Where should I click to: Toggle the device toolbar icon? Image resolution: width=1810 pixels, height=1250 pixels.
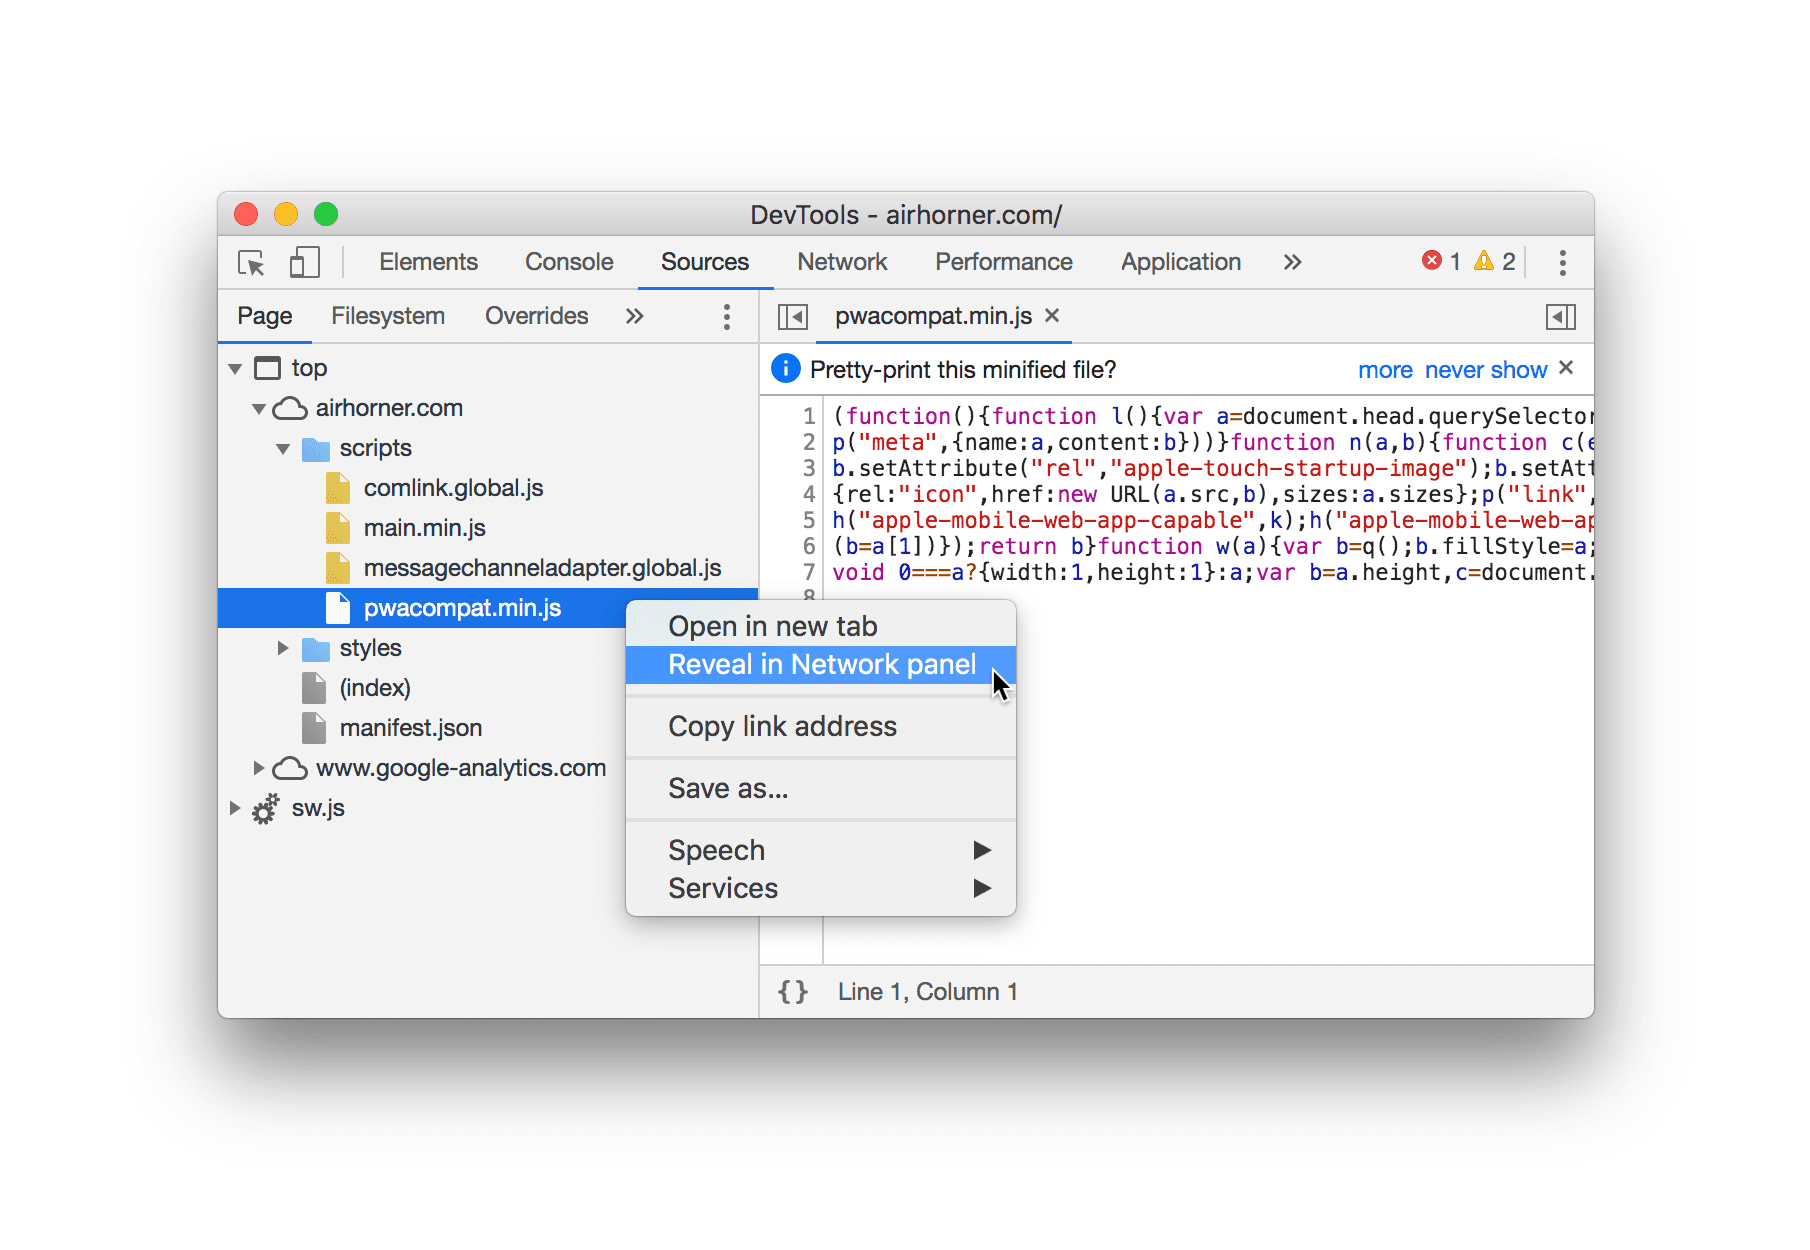[304, 262]
